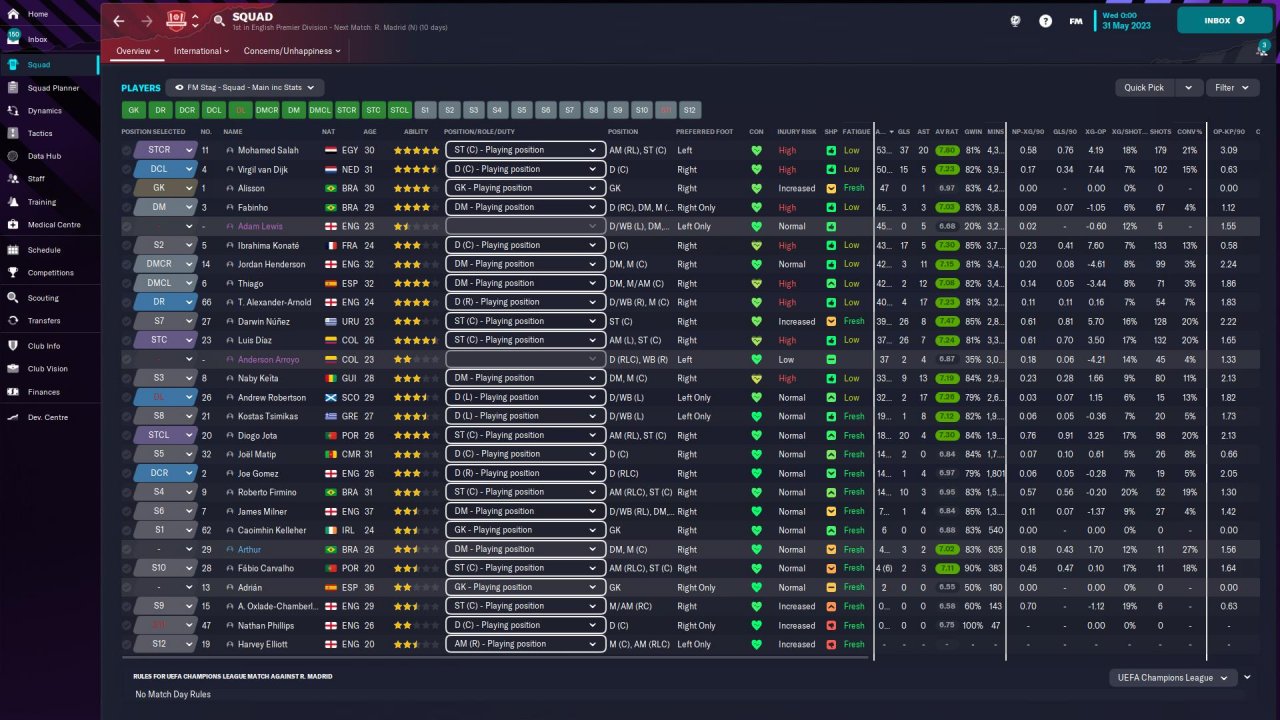Click the Quick Pick button
1280x720 pixels.
[x=1145, y=88]
